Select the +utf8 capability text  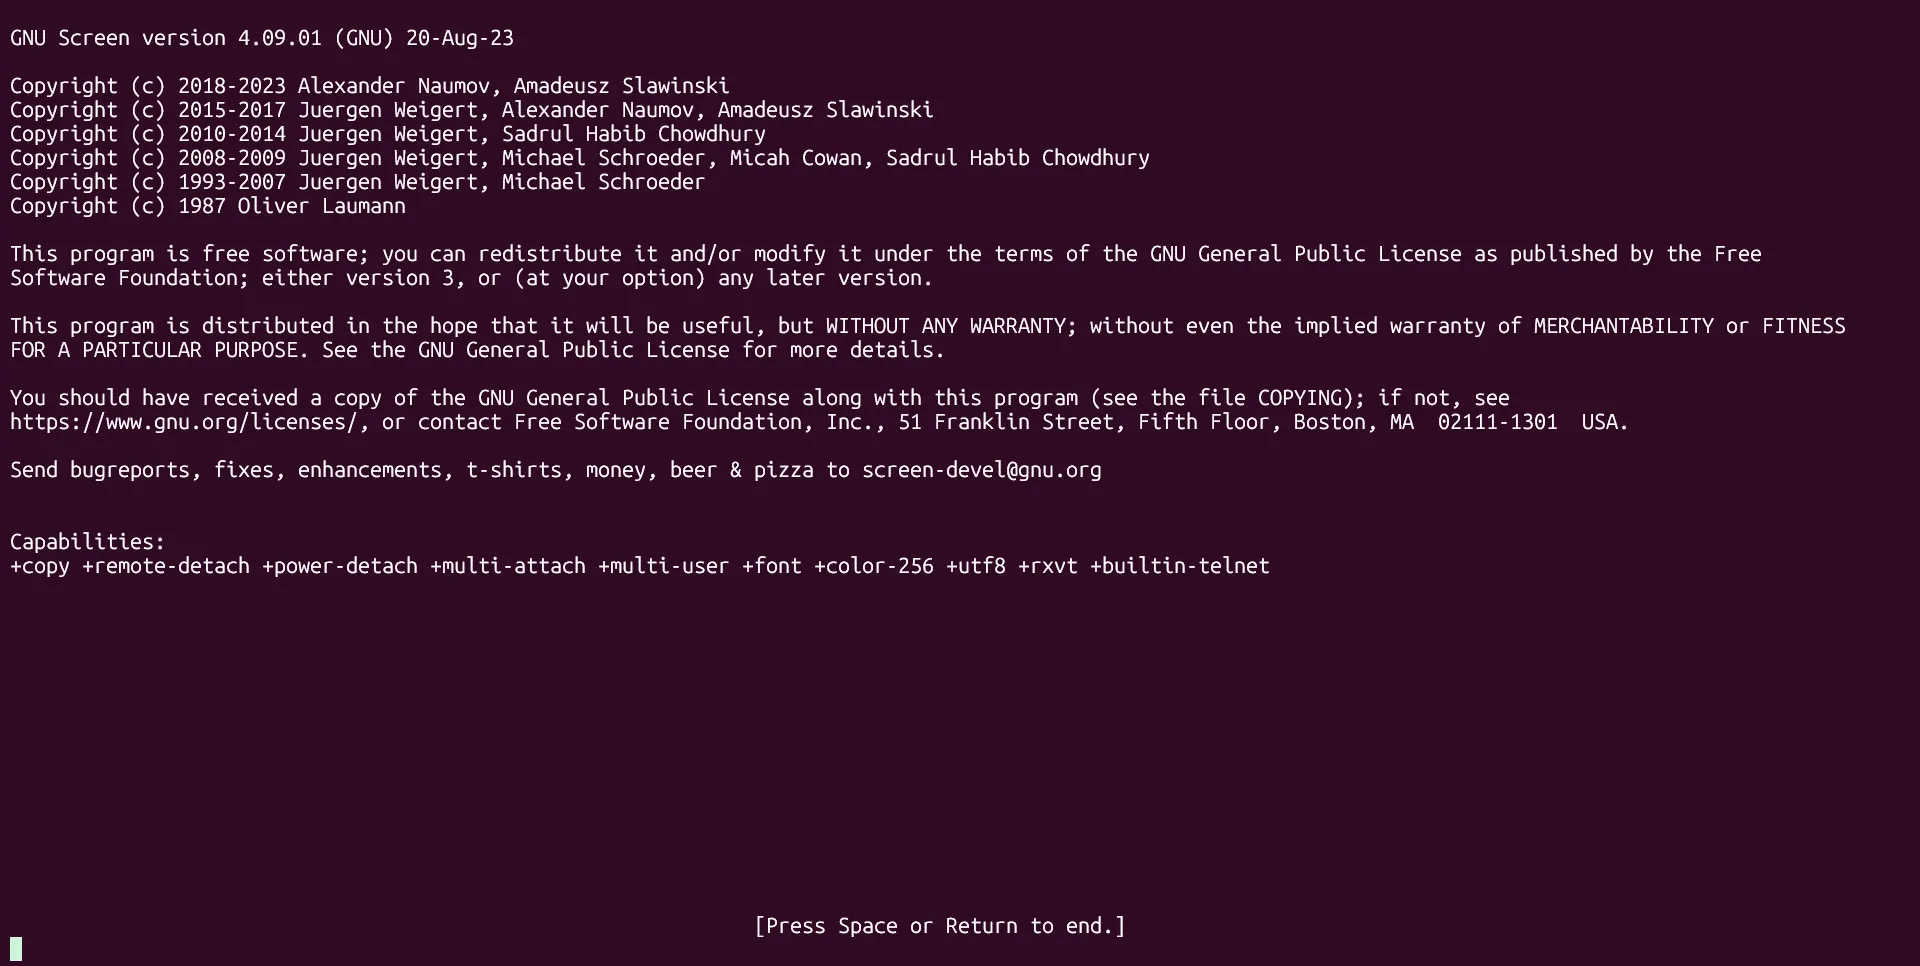976,566
